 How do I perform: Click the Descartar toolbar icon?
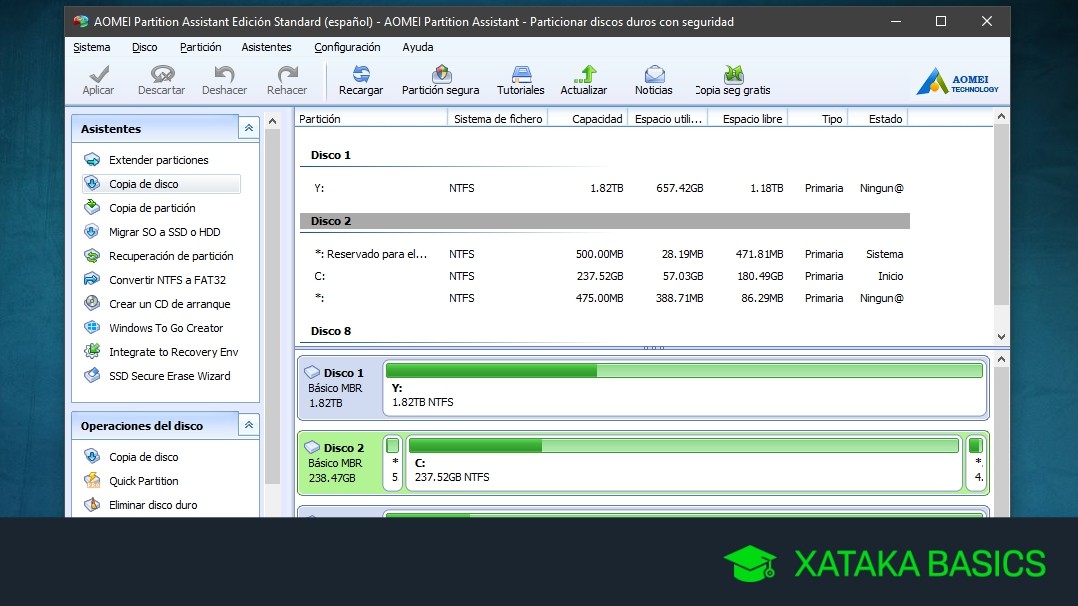point(162,80)
